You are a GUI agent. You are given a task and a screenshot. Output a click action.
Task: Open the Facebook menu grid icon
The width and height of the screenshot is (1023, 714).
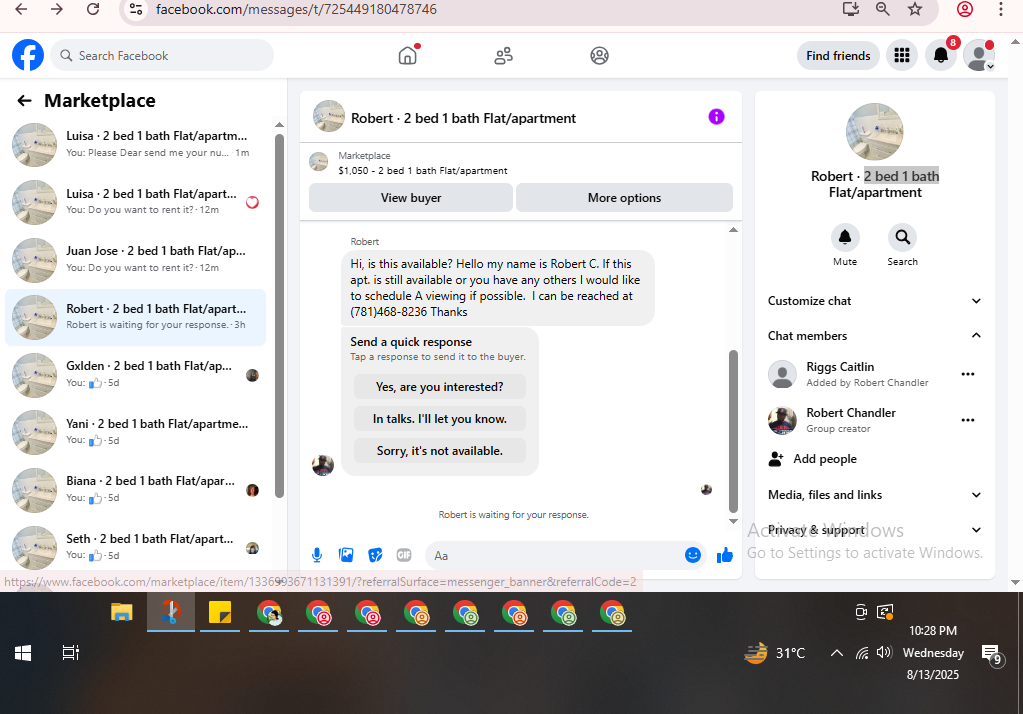point(902,55)
